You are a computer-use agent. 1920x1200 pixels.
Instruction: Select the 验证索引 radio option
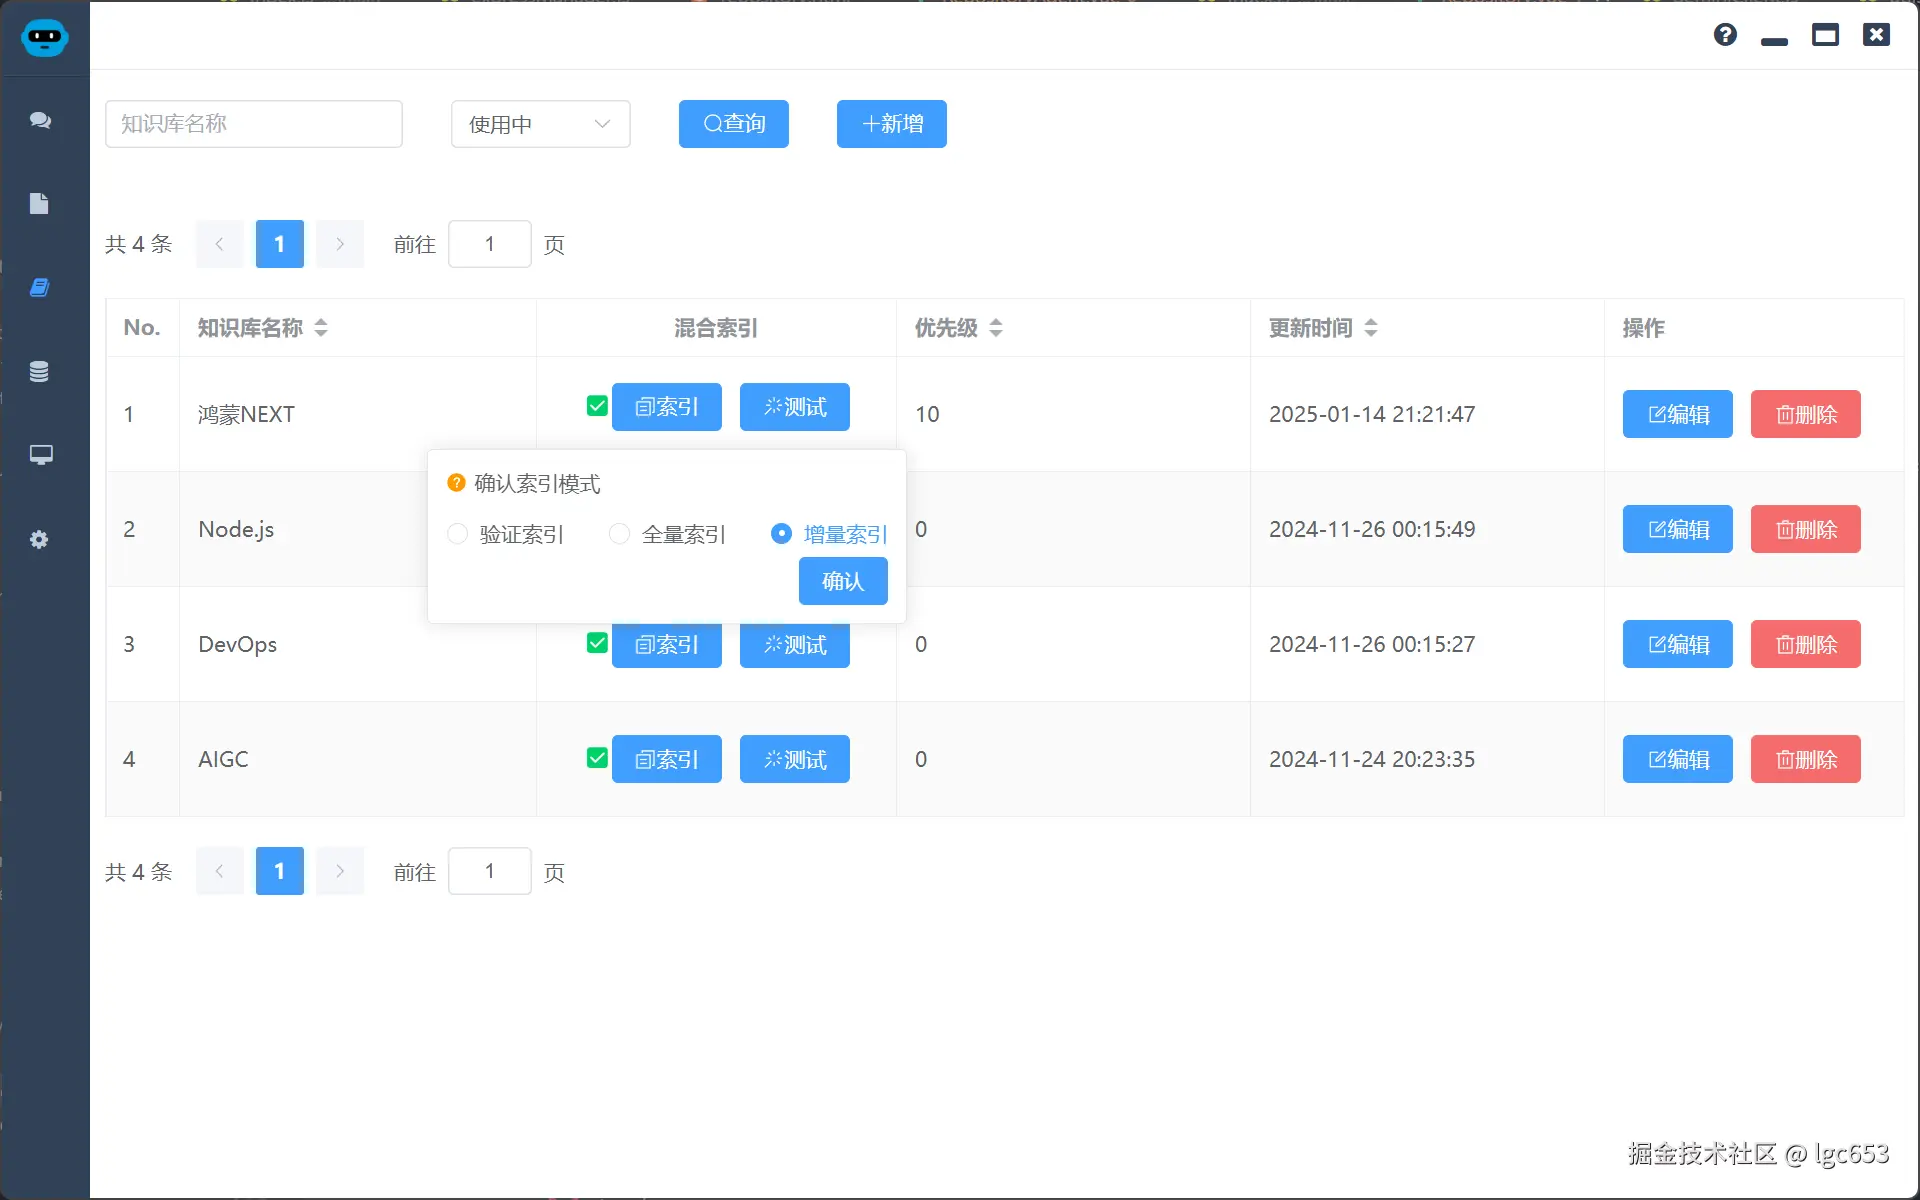pos(458,534)
